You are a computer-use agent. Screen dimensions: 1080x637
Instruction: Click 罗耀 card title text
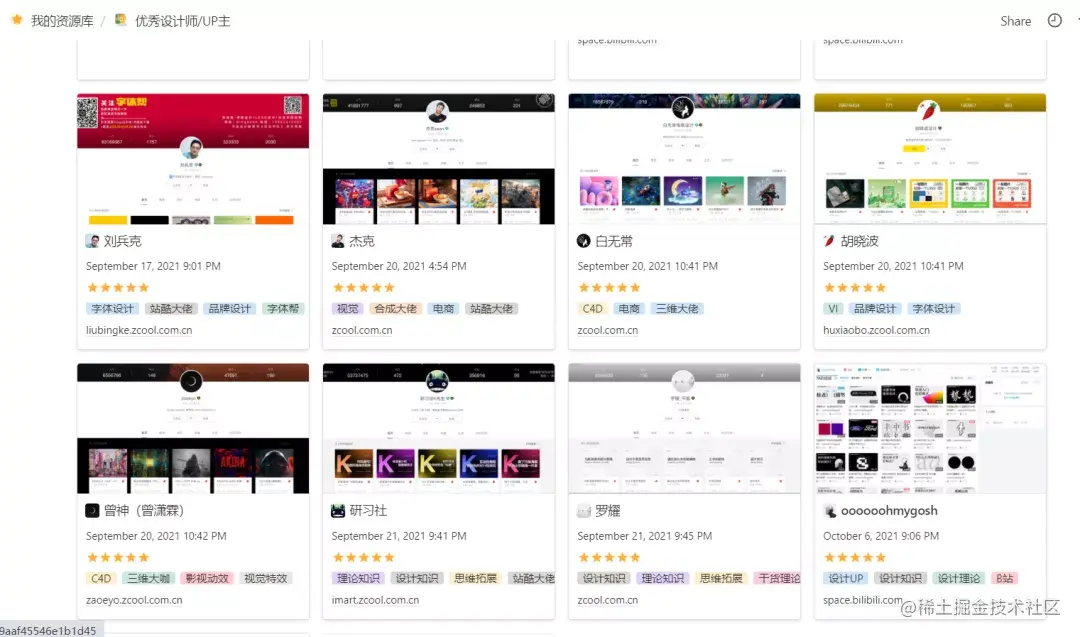coord(608,510)
